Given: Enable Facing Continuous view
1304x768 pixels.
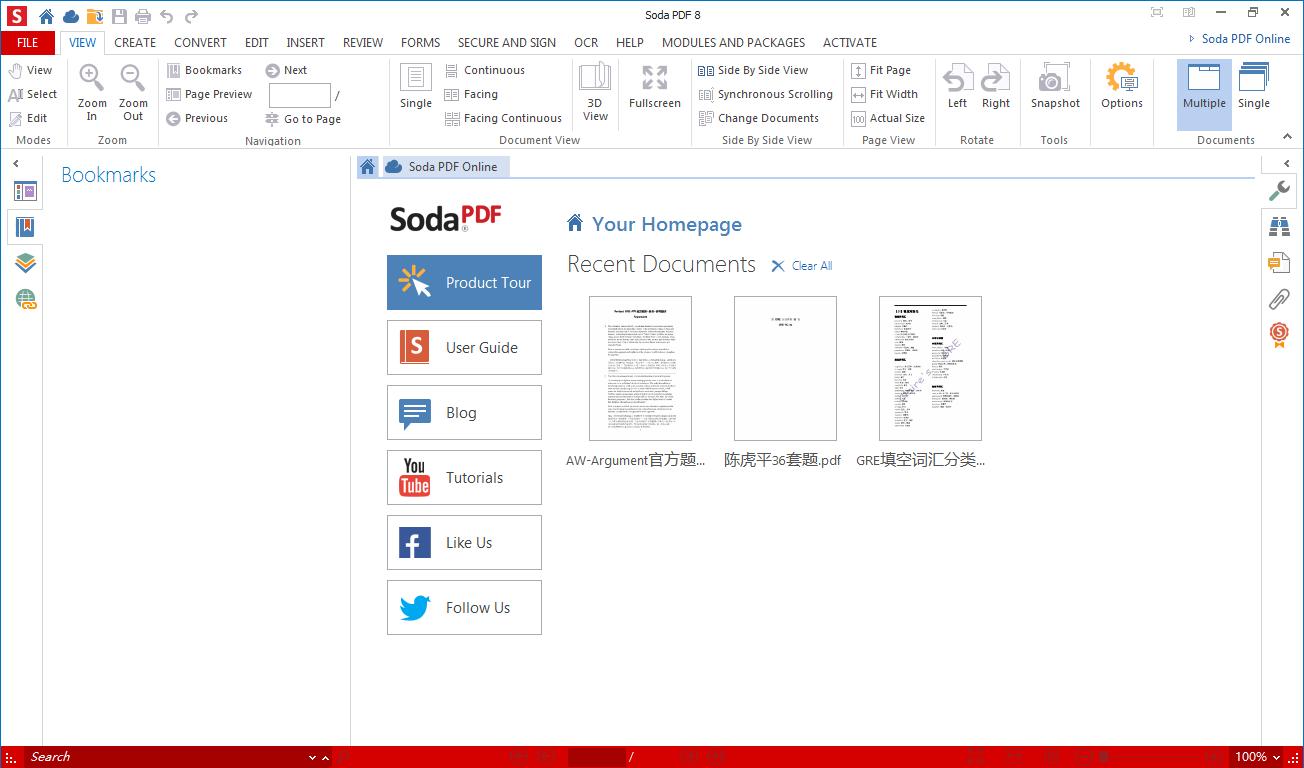Looking at the screenshot, I should [x=503, y=118].
